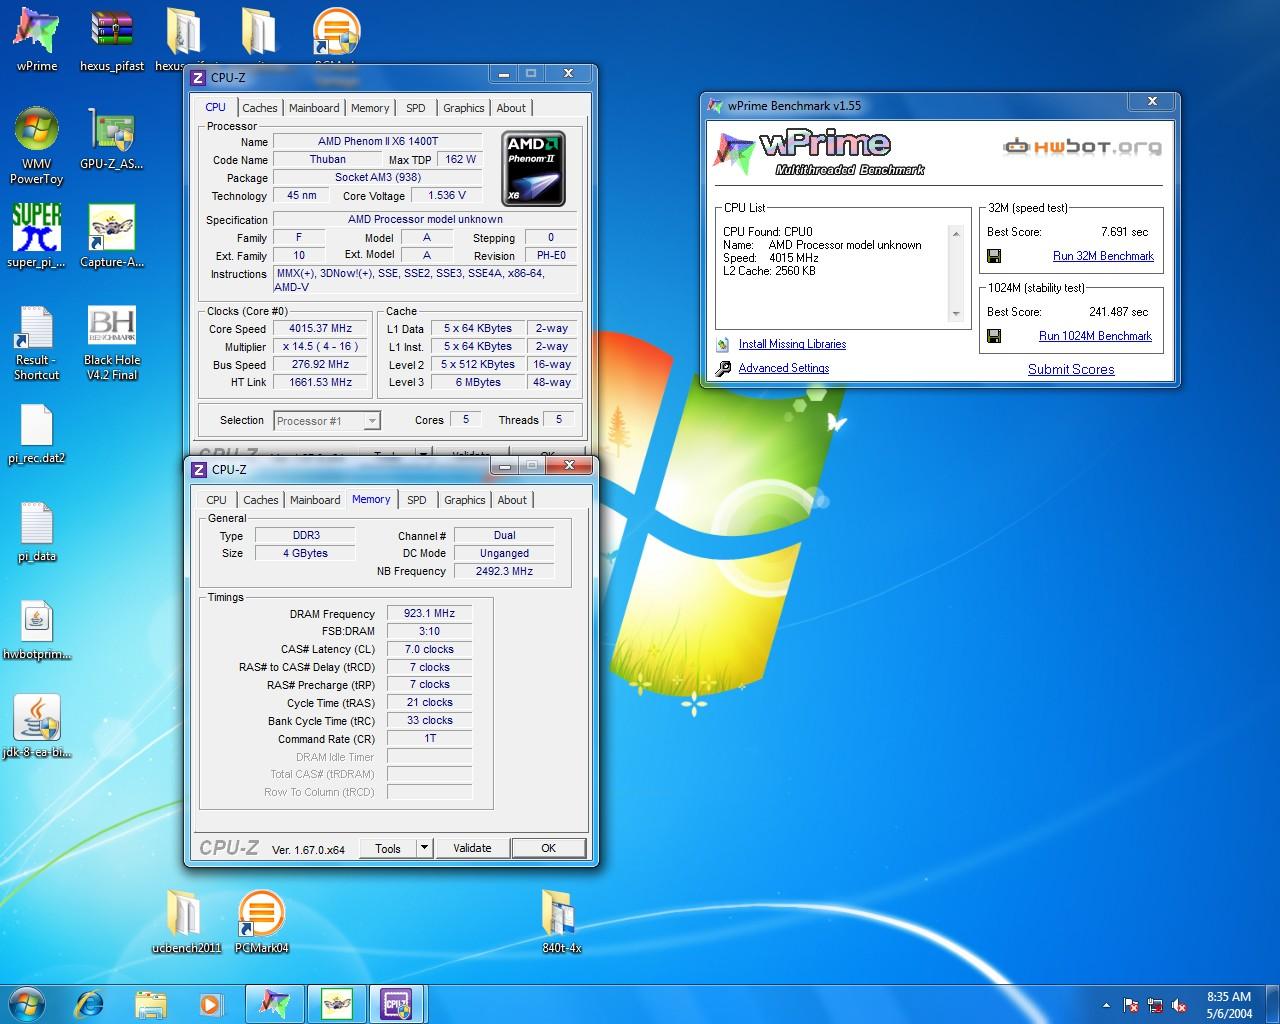Image resolution: width=1280 pixels, height=1024 pixels.
Task: Click the Core Speed value 4015.37 MHz
Action: pos(321,328)
